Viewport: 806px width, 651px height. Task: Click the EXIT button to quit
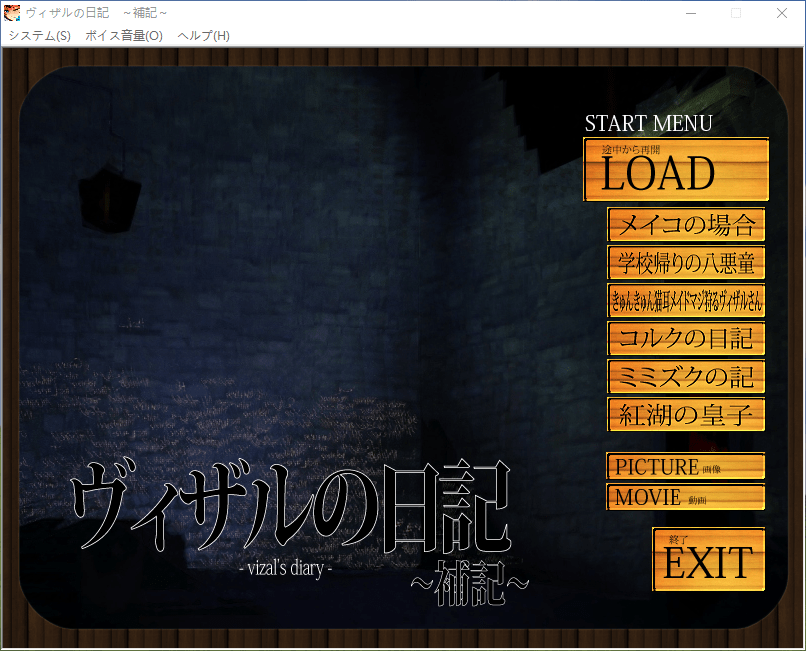(708, 560)
